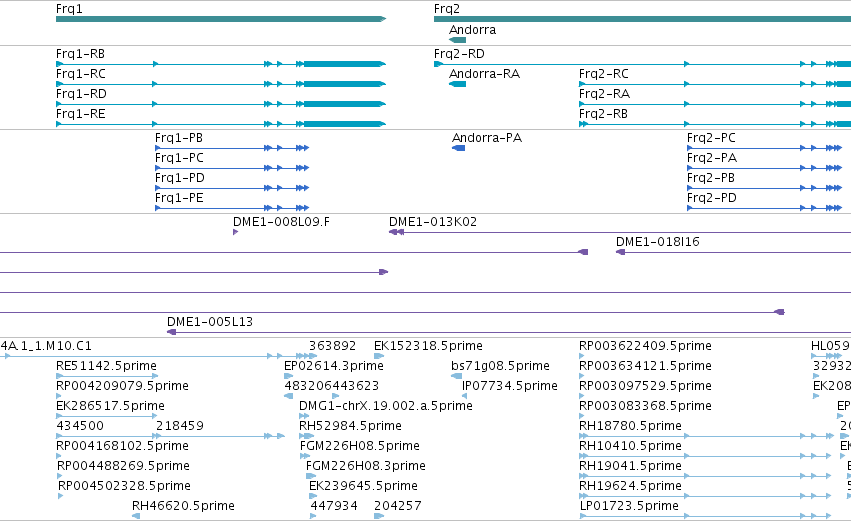Select the RH19624.5prime EST label

[x=631, y=486]
